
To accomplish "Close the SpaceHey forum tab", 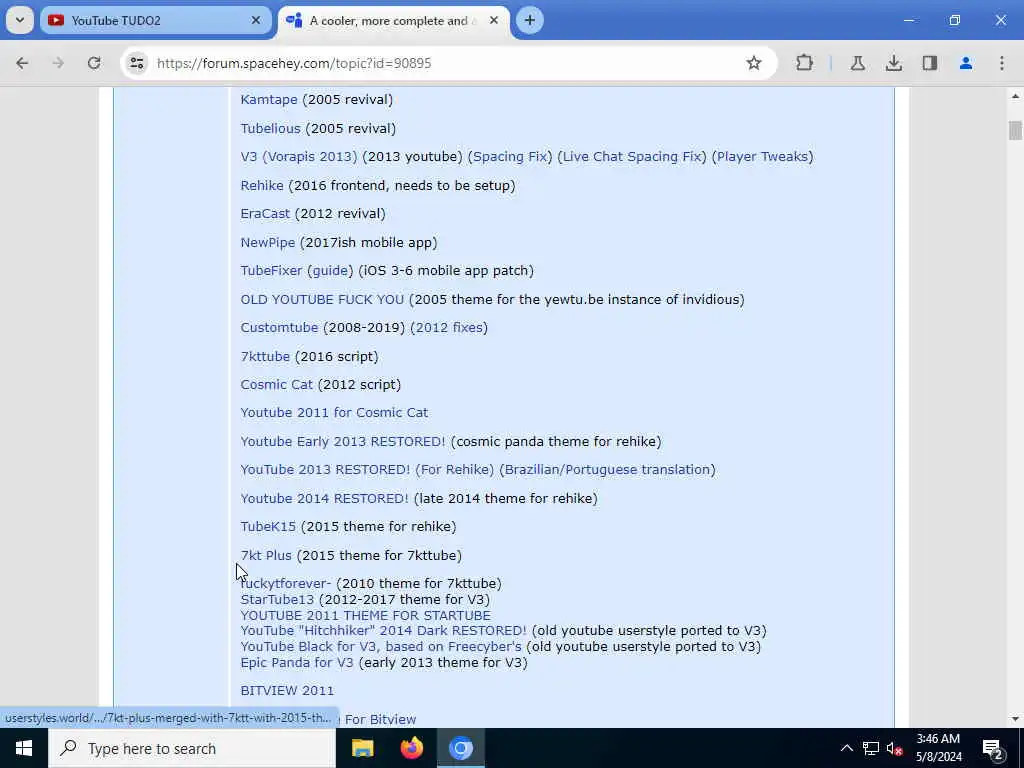I will (x=494, y=20).
